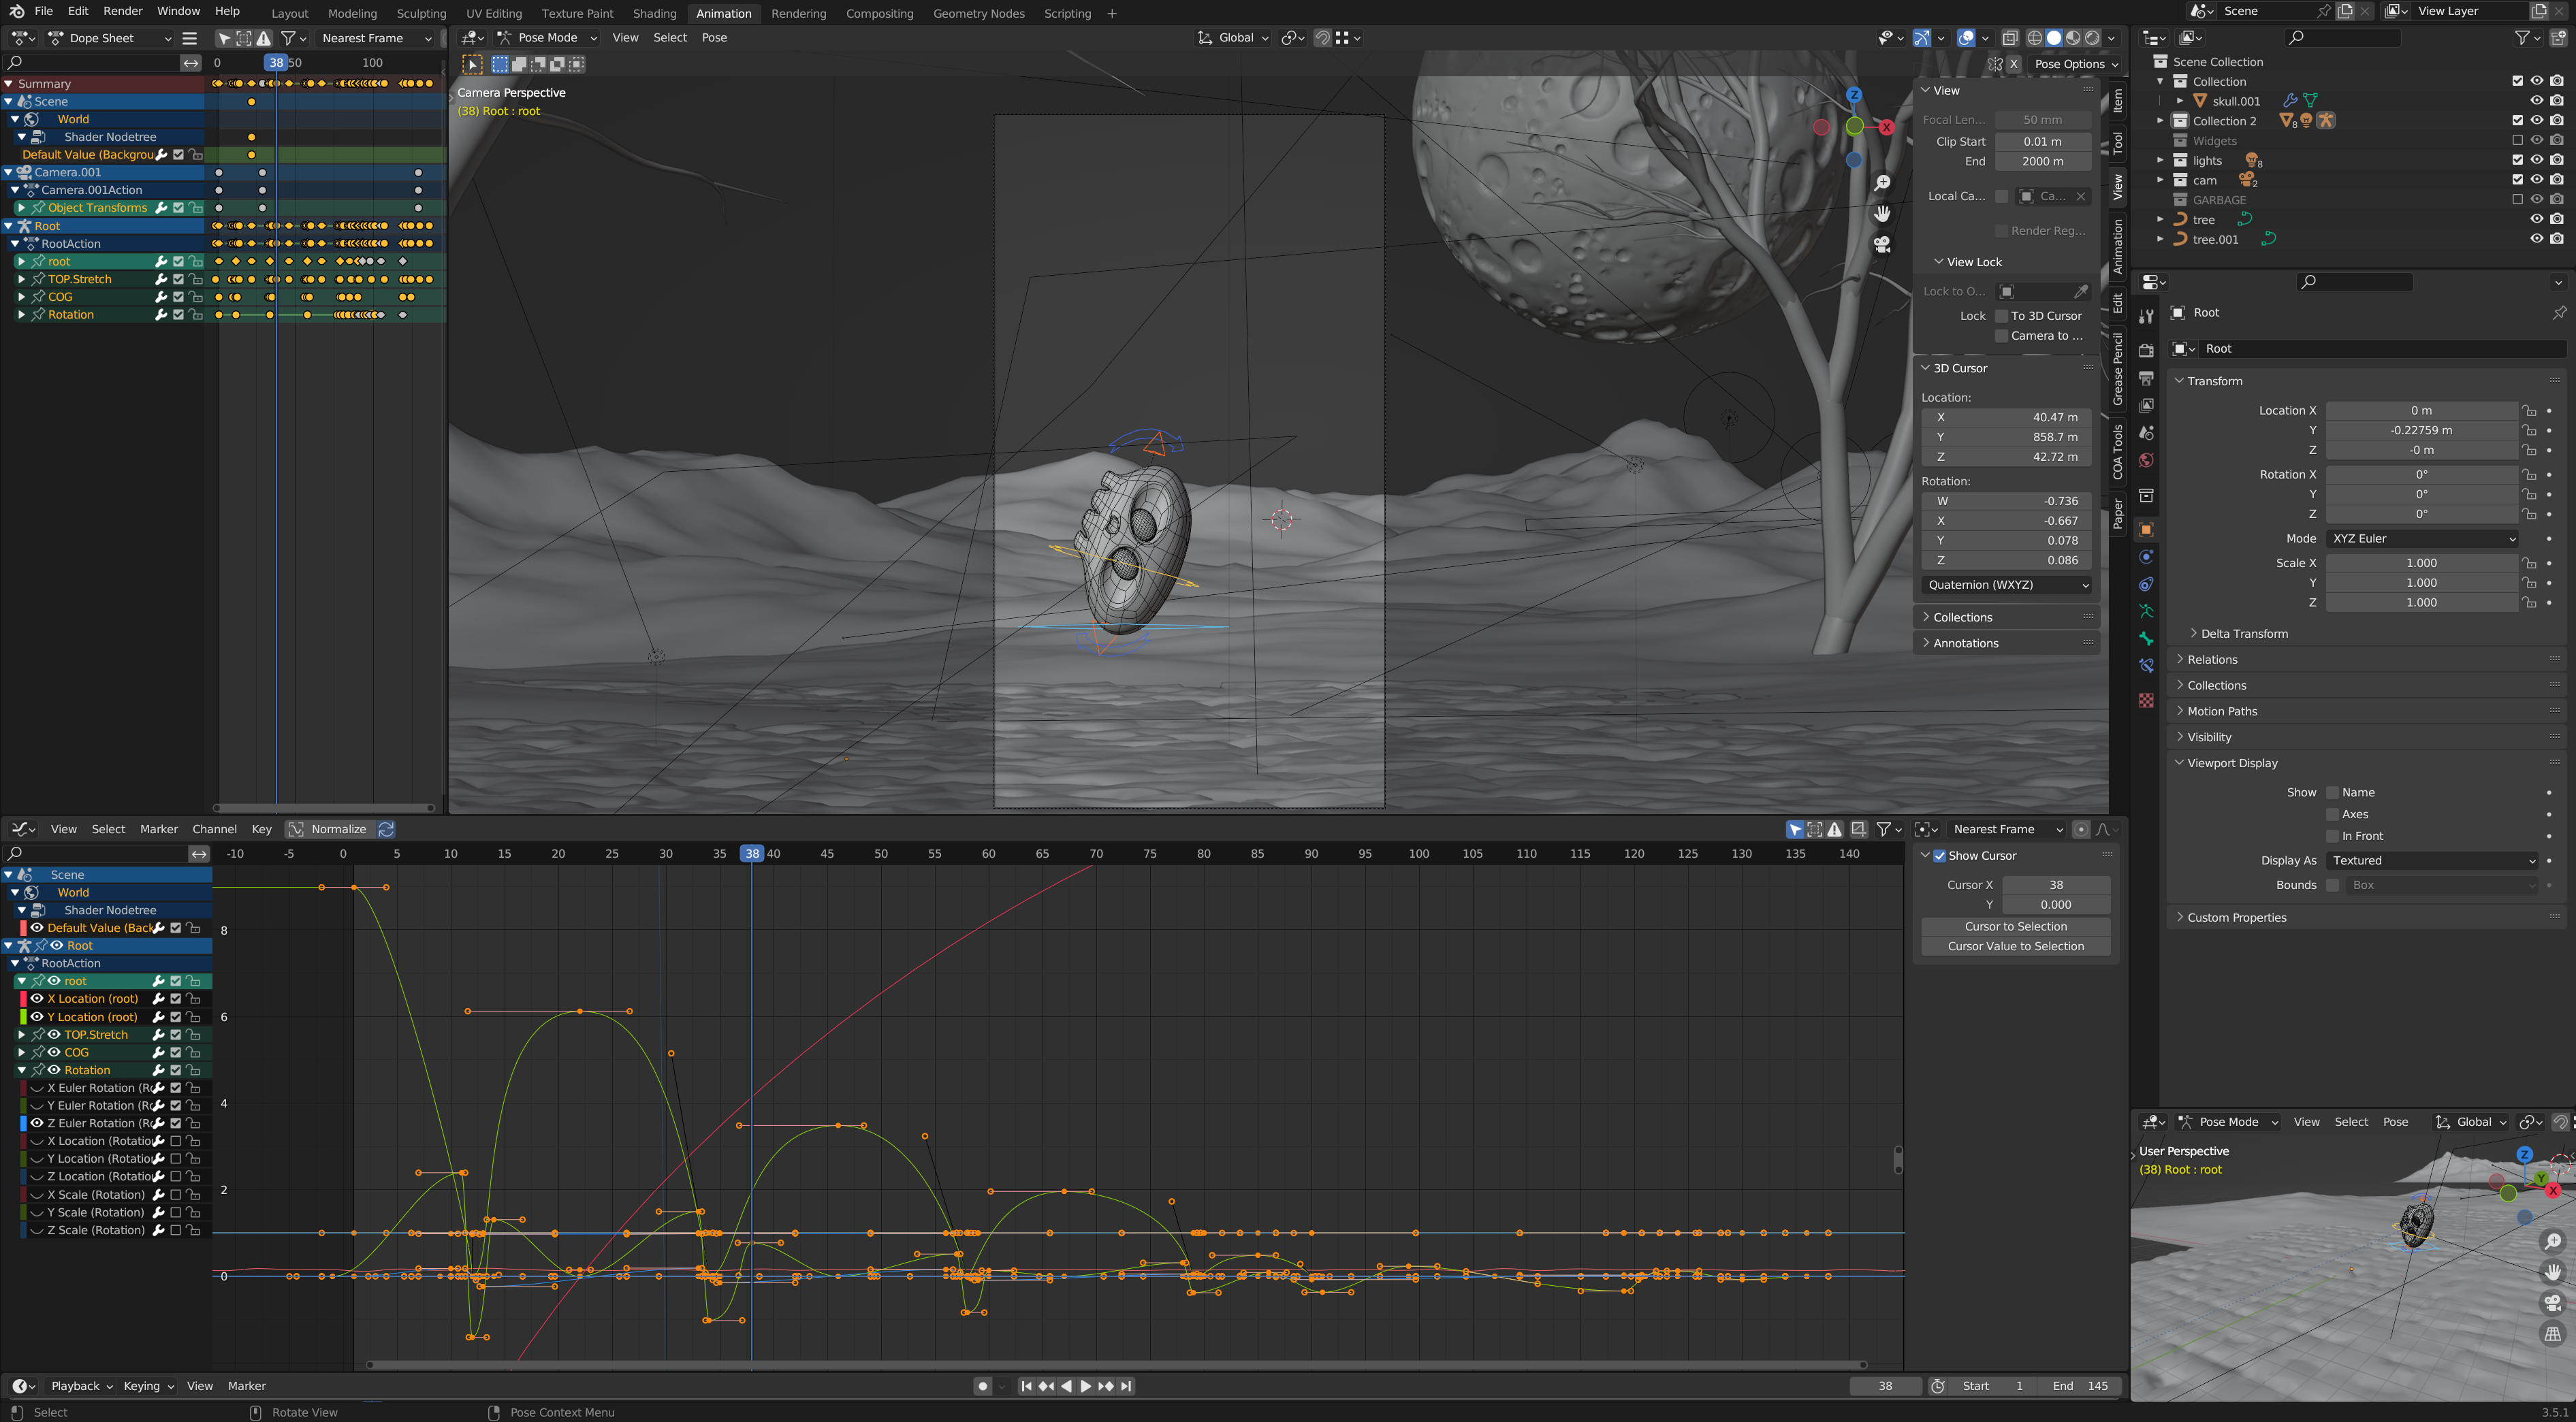Open the World properties tab icon

tap(2146, 460)
